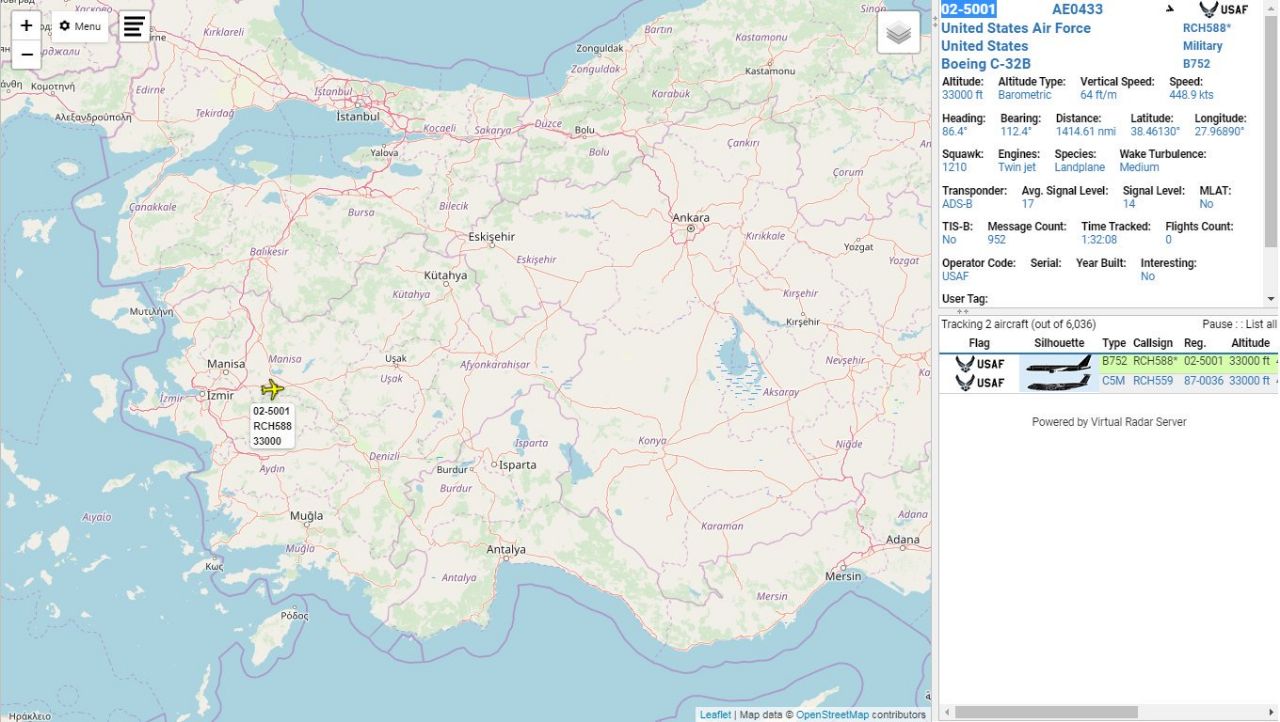The image size is (1280, 722).
Task: Click B752 type cell in list
Action: click(1114, 361)
